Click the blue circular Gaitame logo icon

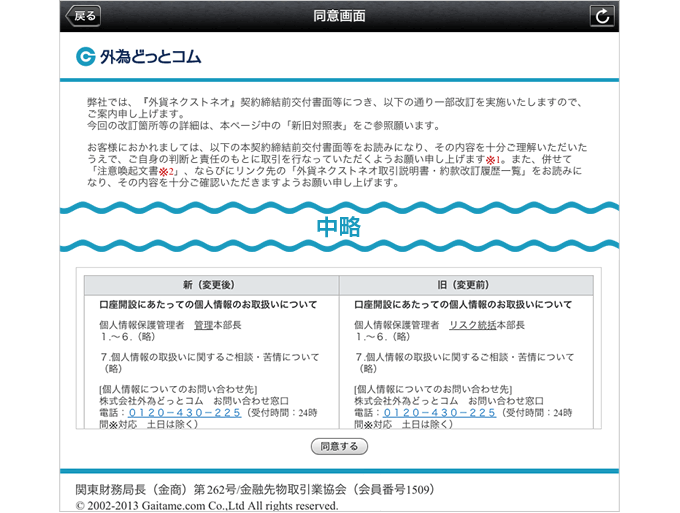point(86,56)
